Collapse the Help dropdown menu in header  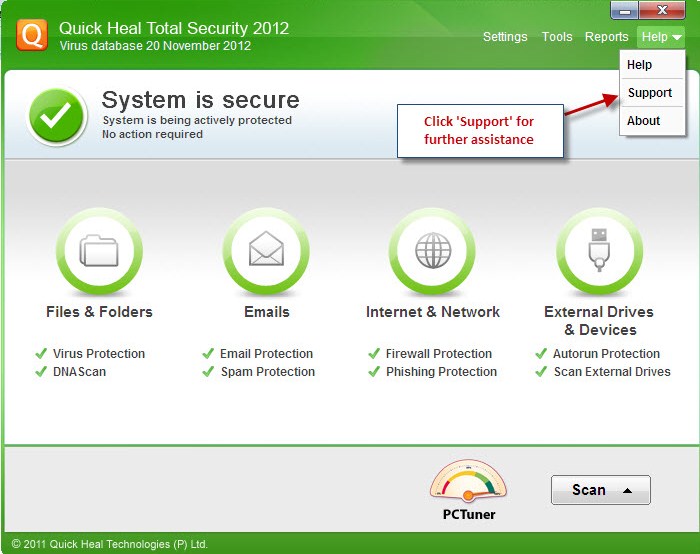[x=661, y=37]
